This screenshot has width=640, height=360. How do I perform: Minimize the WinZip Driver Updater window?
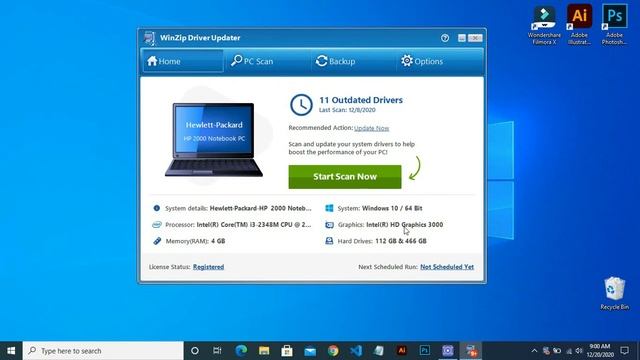click(x=462, y=38)
